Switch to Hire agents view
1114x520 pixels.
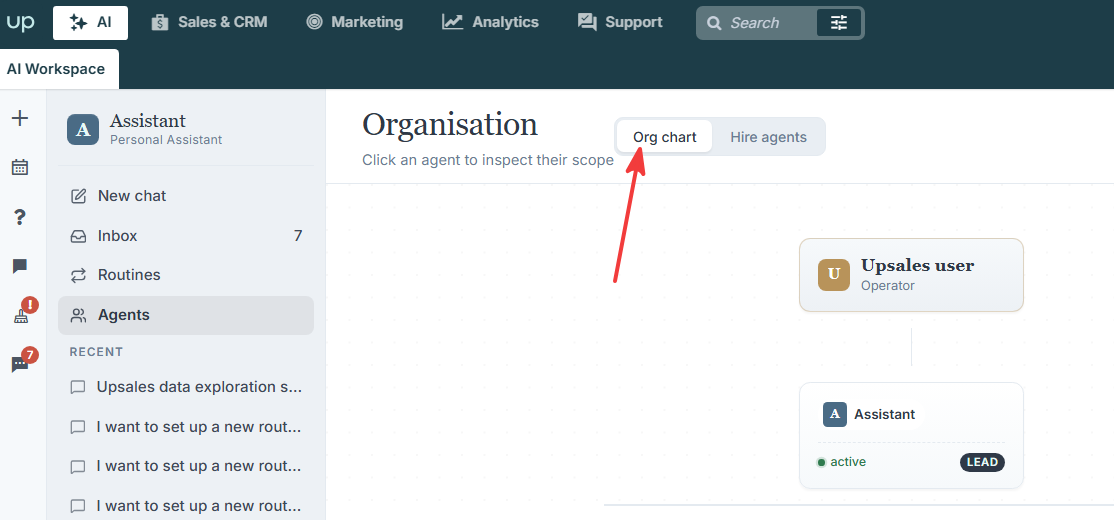[x=768, y=136]
